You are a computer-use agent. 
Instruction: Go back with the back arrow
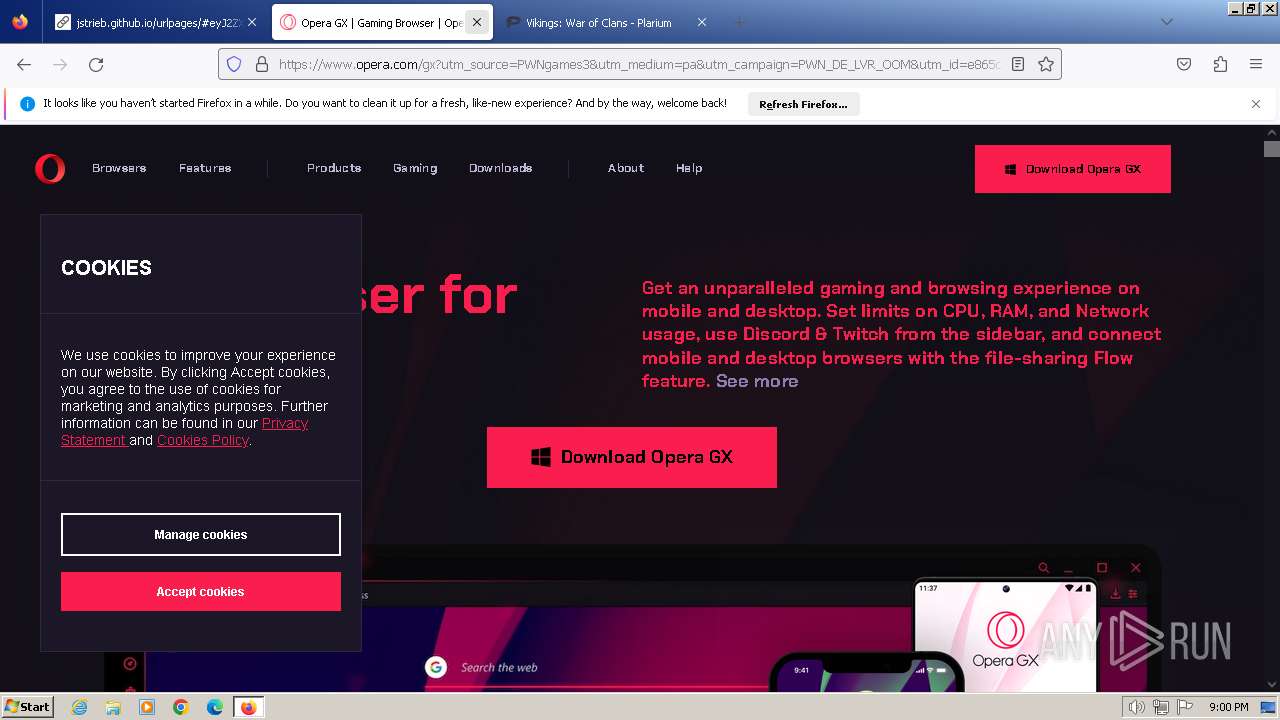click(x=24, y=64)
